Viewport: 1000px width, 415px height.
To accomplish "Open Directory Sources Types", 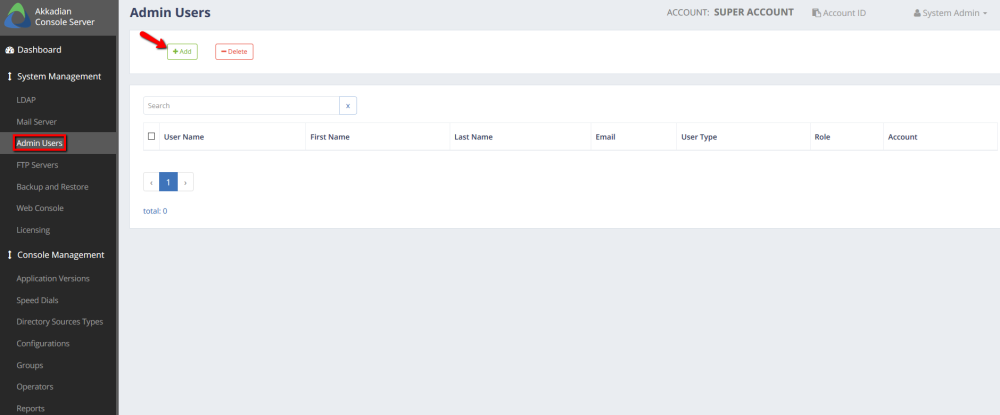I will pyautogui.click(x=59, y=321).
